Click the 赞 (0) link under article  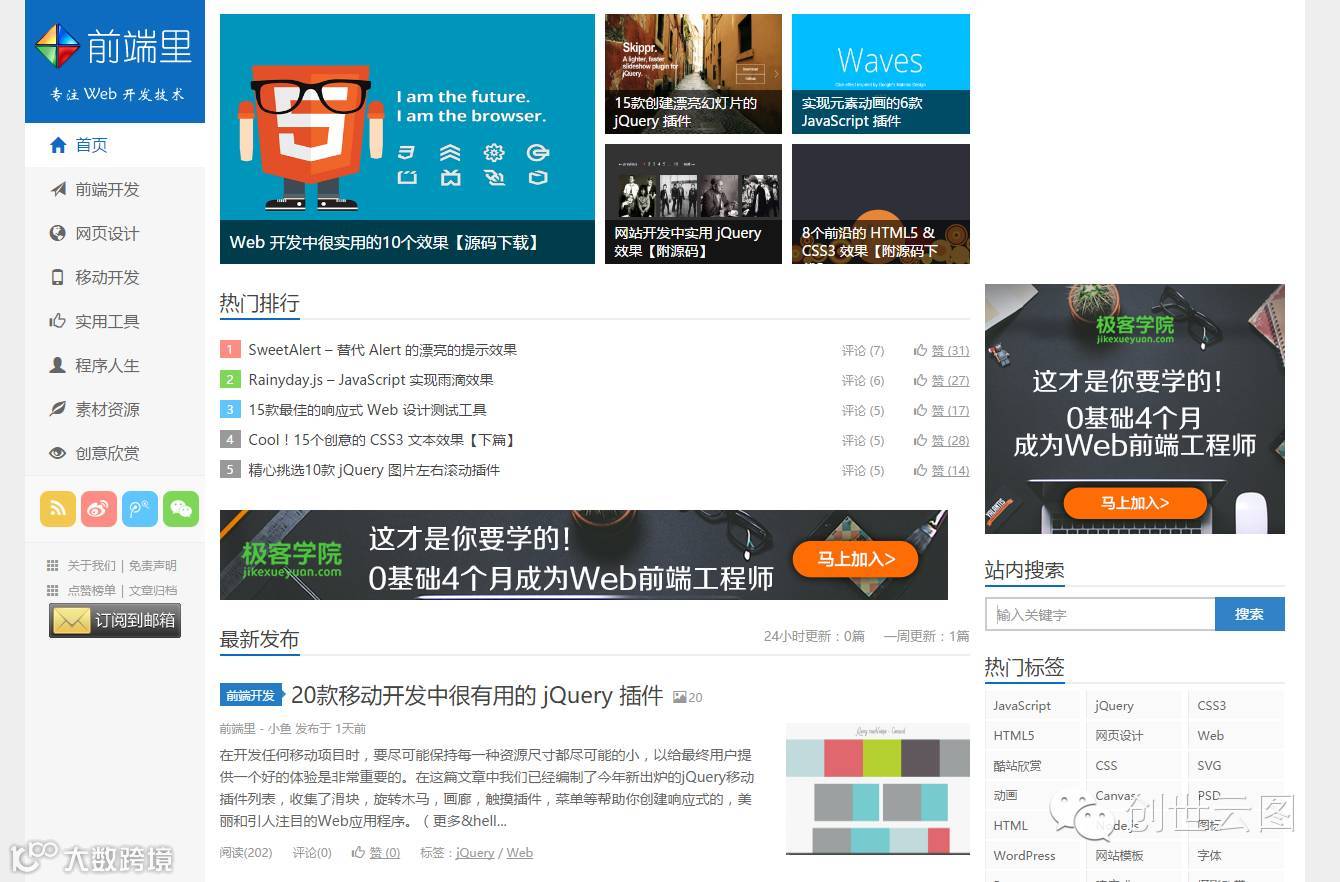(384, 853)
